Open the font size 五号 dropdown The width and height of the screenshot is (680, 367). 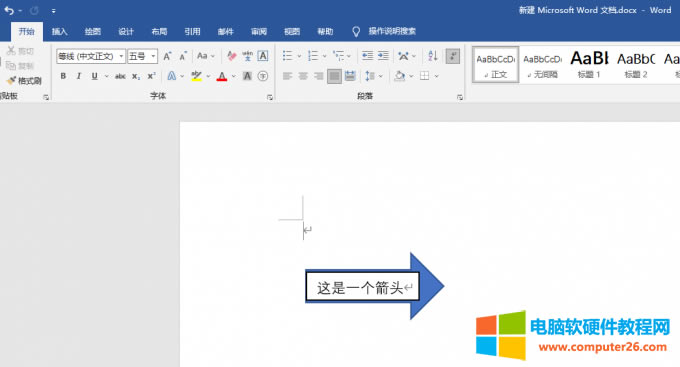(153, 56)
